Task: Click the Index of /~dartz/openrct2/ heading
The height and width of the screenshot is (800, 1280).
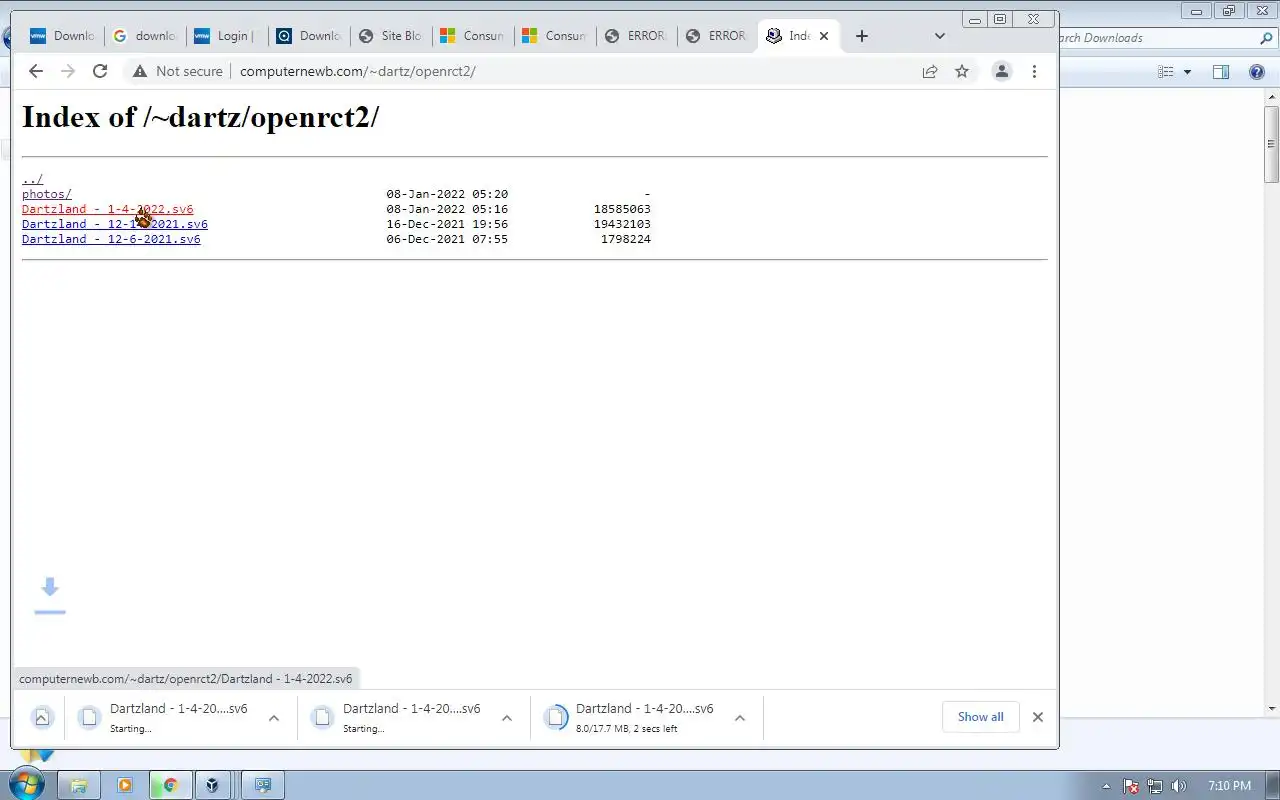Action: [200, 117]
